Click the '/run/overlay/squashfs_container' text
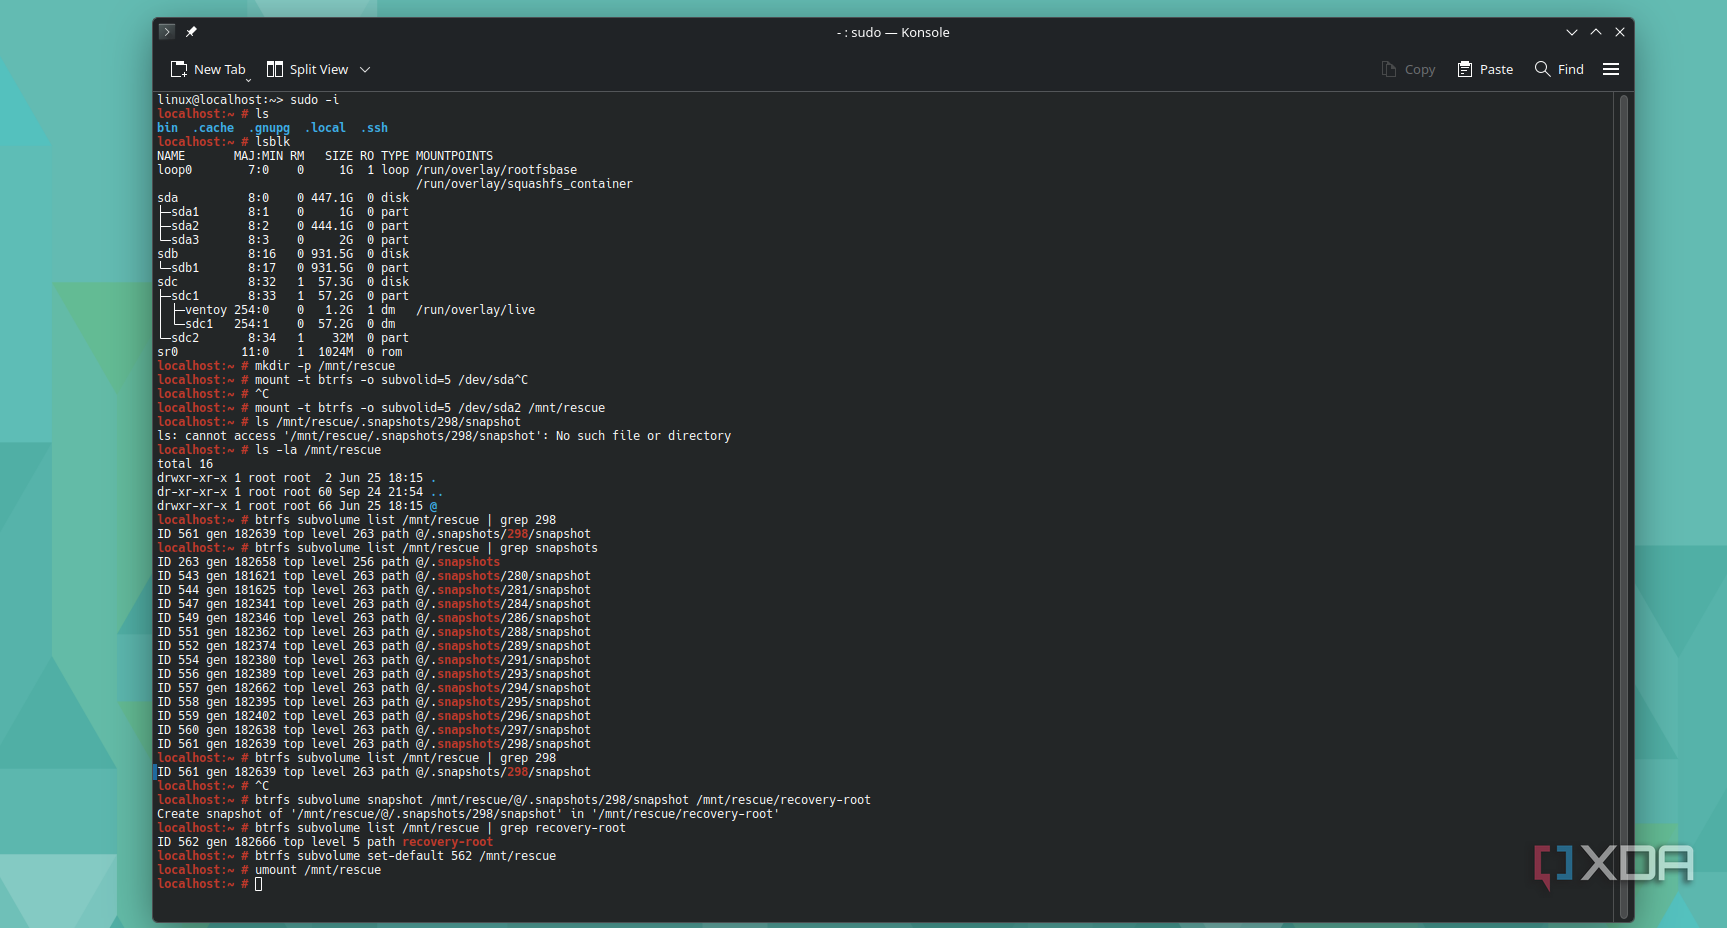Image resolution: width=1727 pixels, height=928 pixels. (525, 184)
